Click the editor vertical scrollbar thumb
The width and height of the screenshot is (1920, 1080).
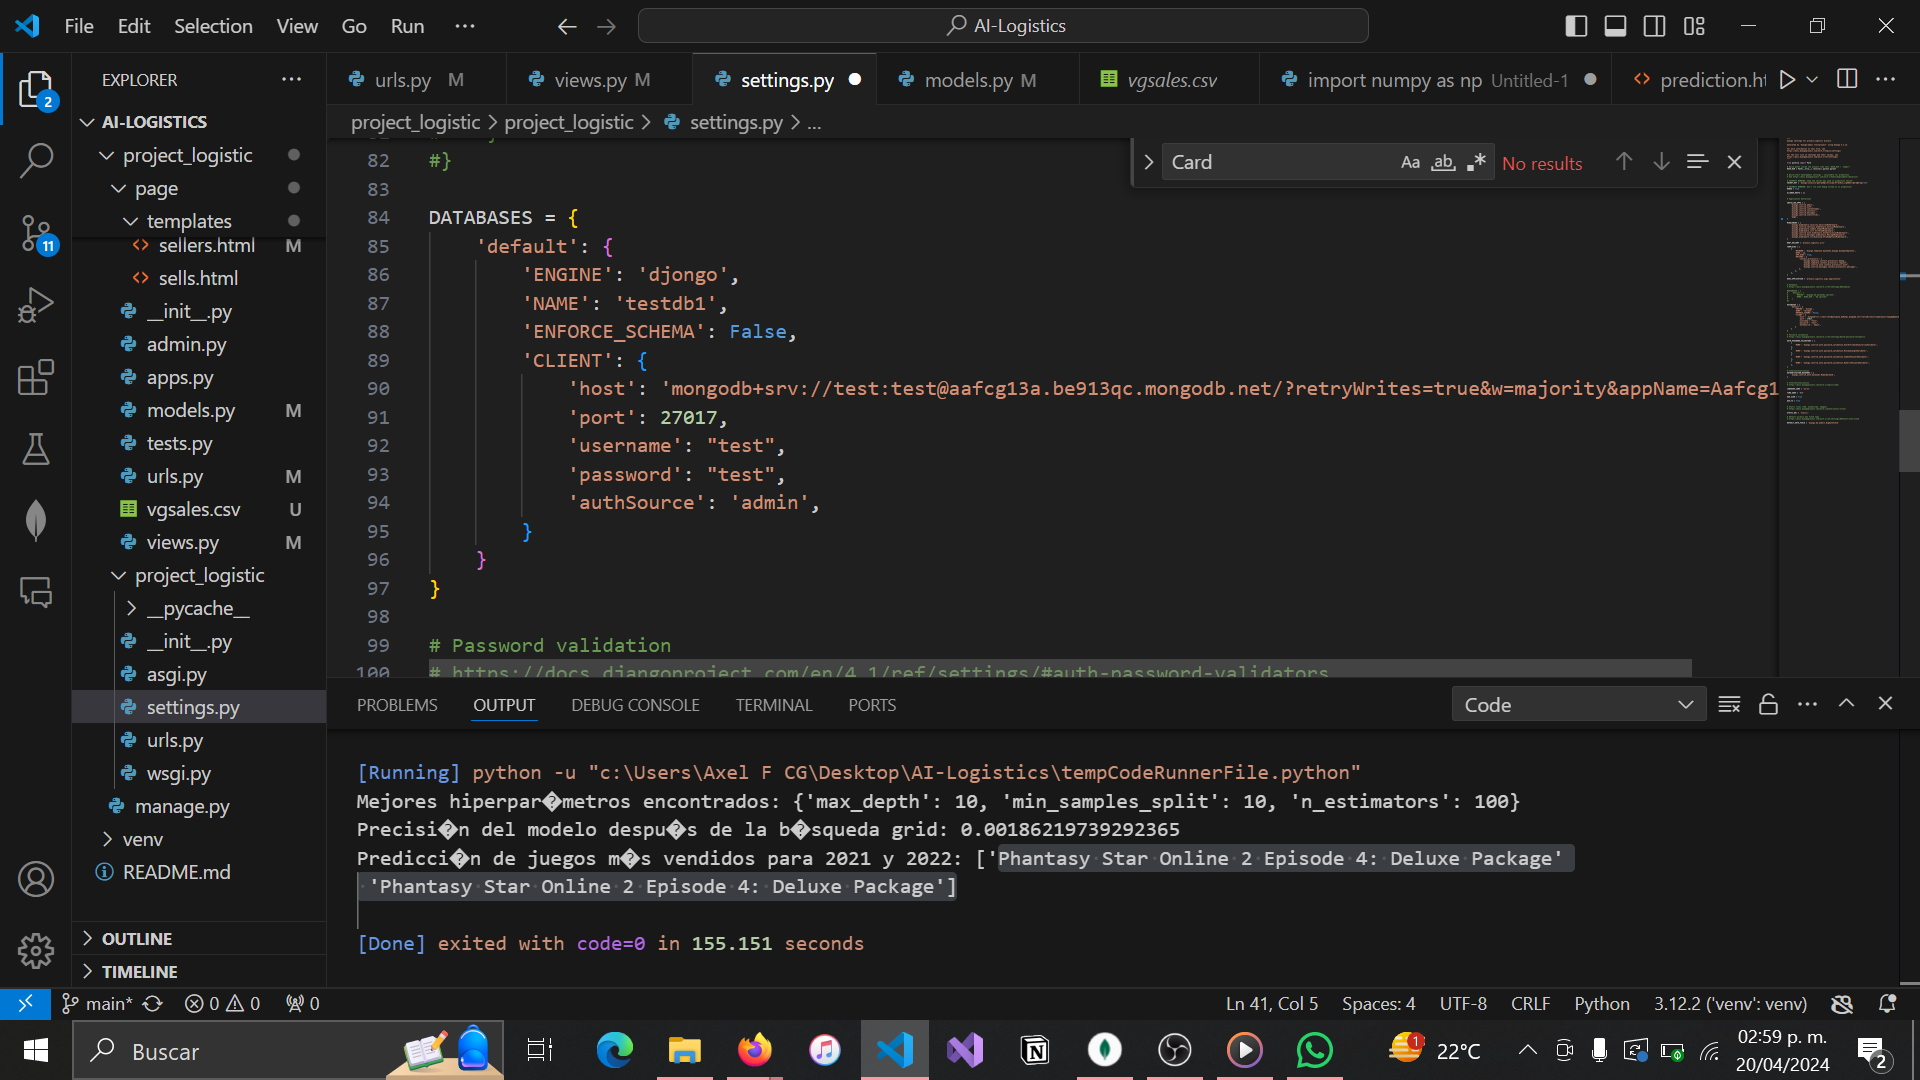1908,440
